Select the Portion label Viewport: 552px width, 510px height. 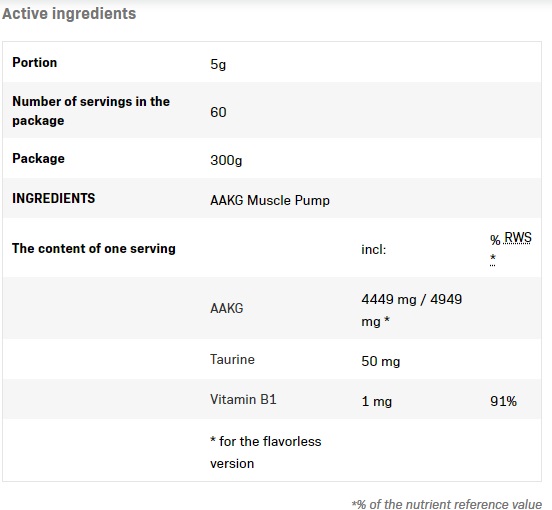(x=34, y=62)
